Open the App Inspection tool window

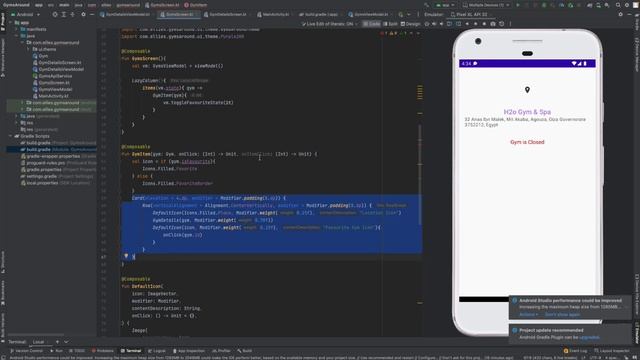pos(189,351)
